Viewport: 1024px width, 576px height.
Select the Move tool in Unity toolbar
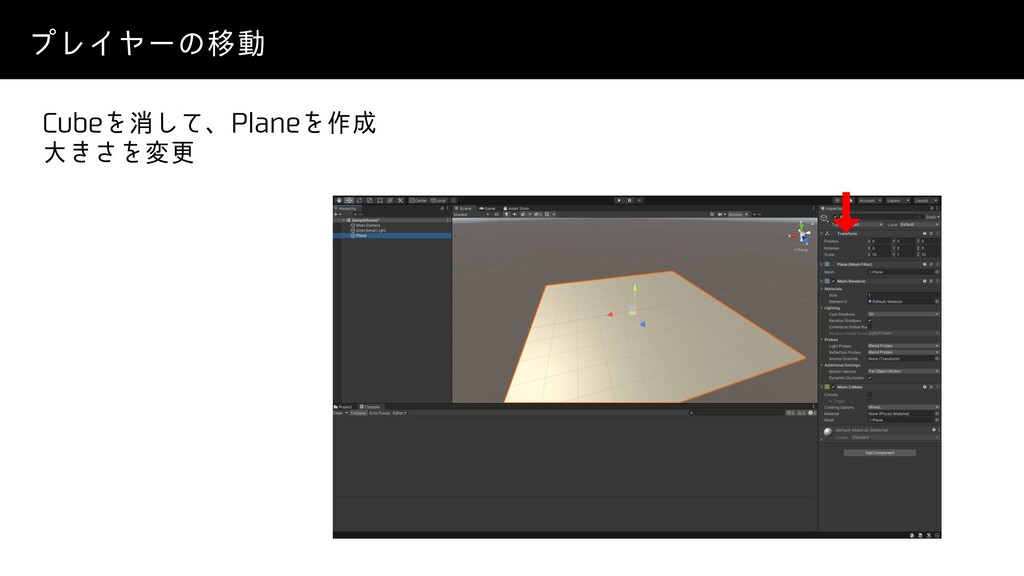coord(349,200)
